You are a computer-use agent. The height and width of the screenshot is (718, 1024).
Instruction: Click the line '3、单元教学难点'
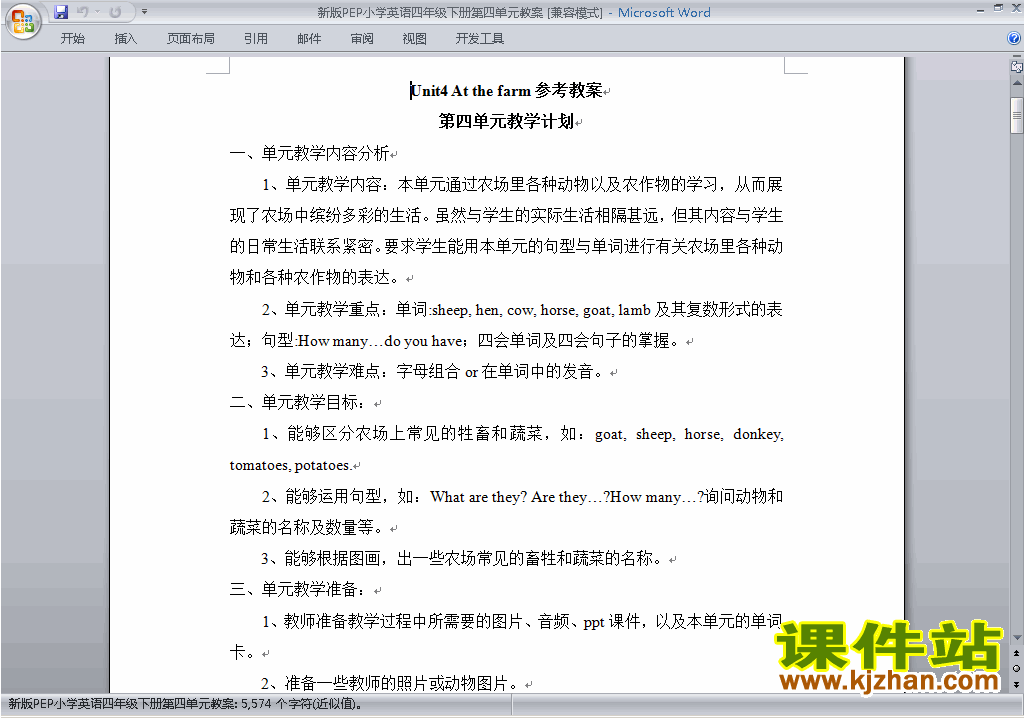tap(432, 372)
